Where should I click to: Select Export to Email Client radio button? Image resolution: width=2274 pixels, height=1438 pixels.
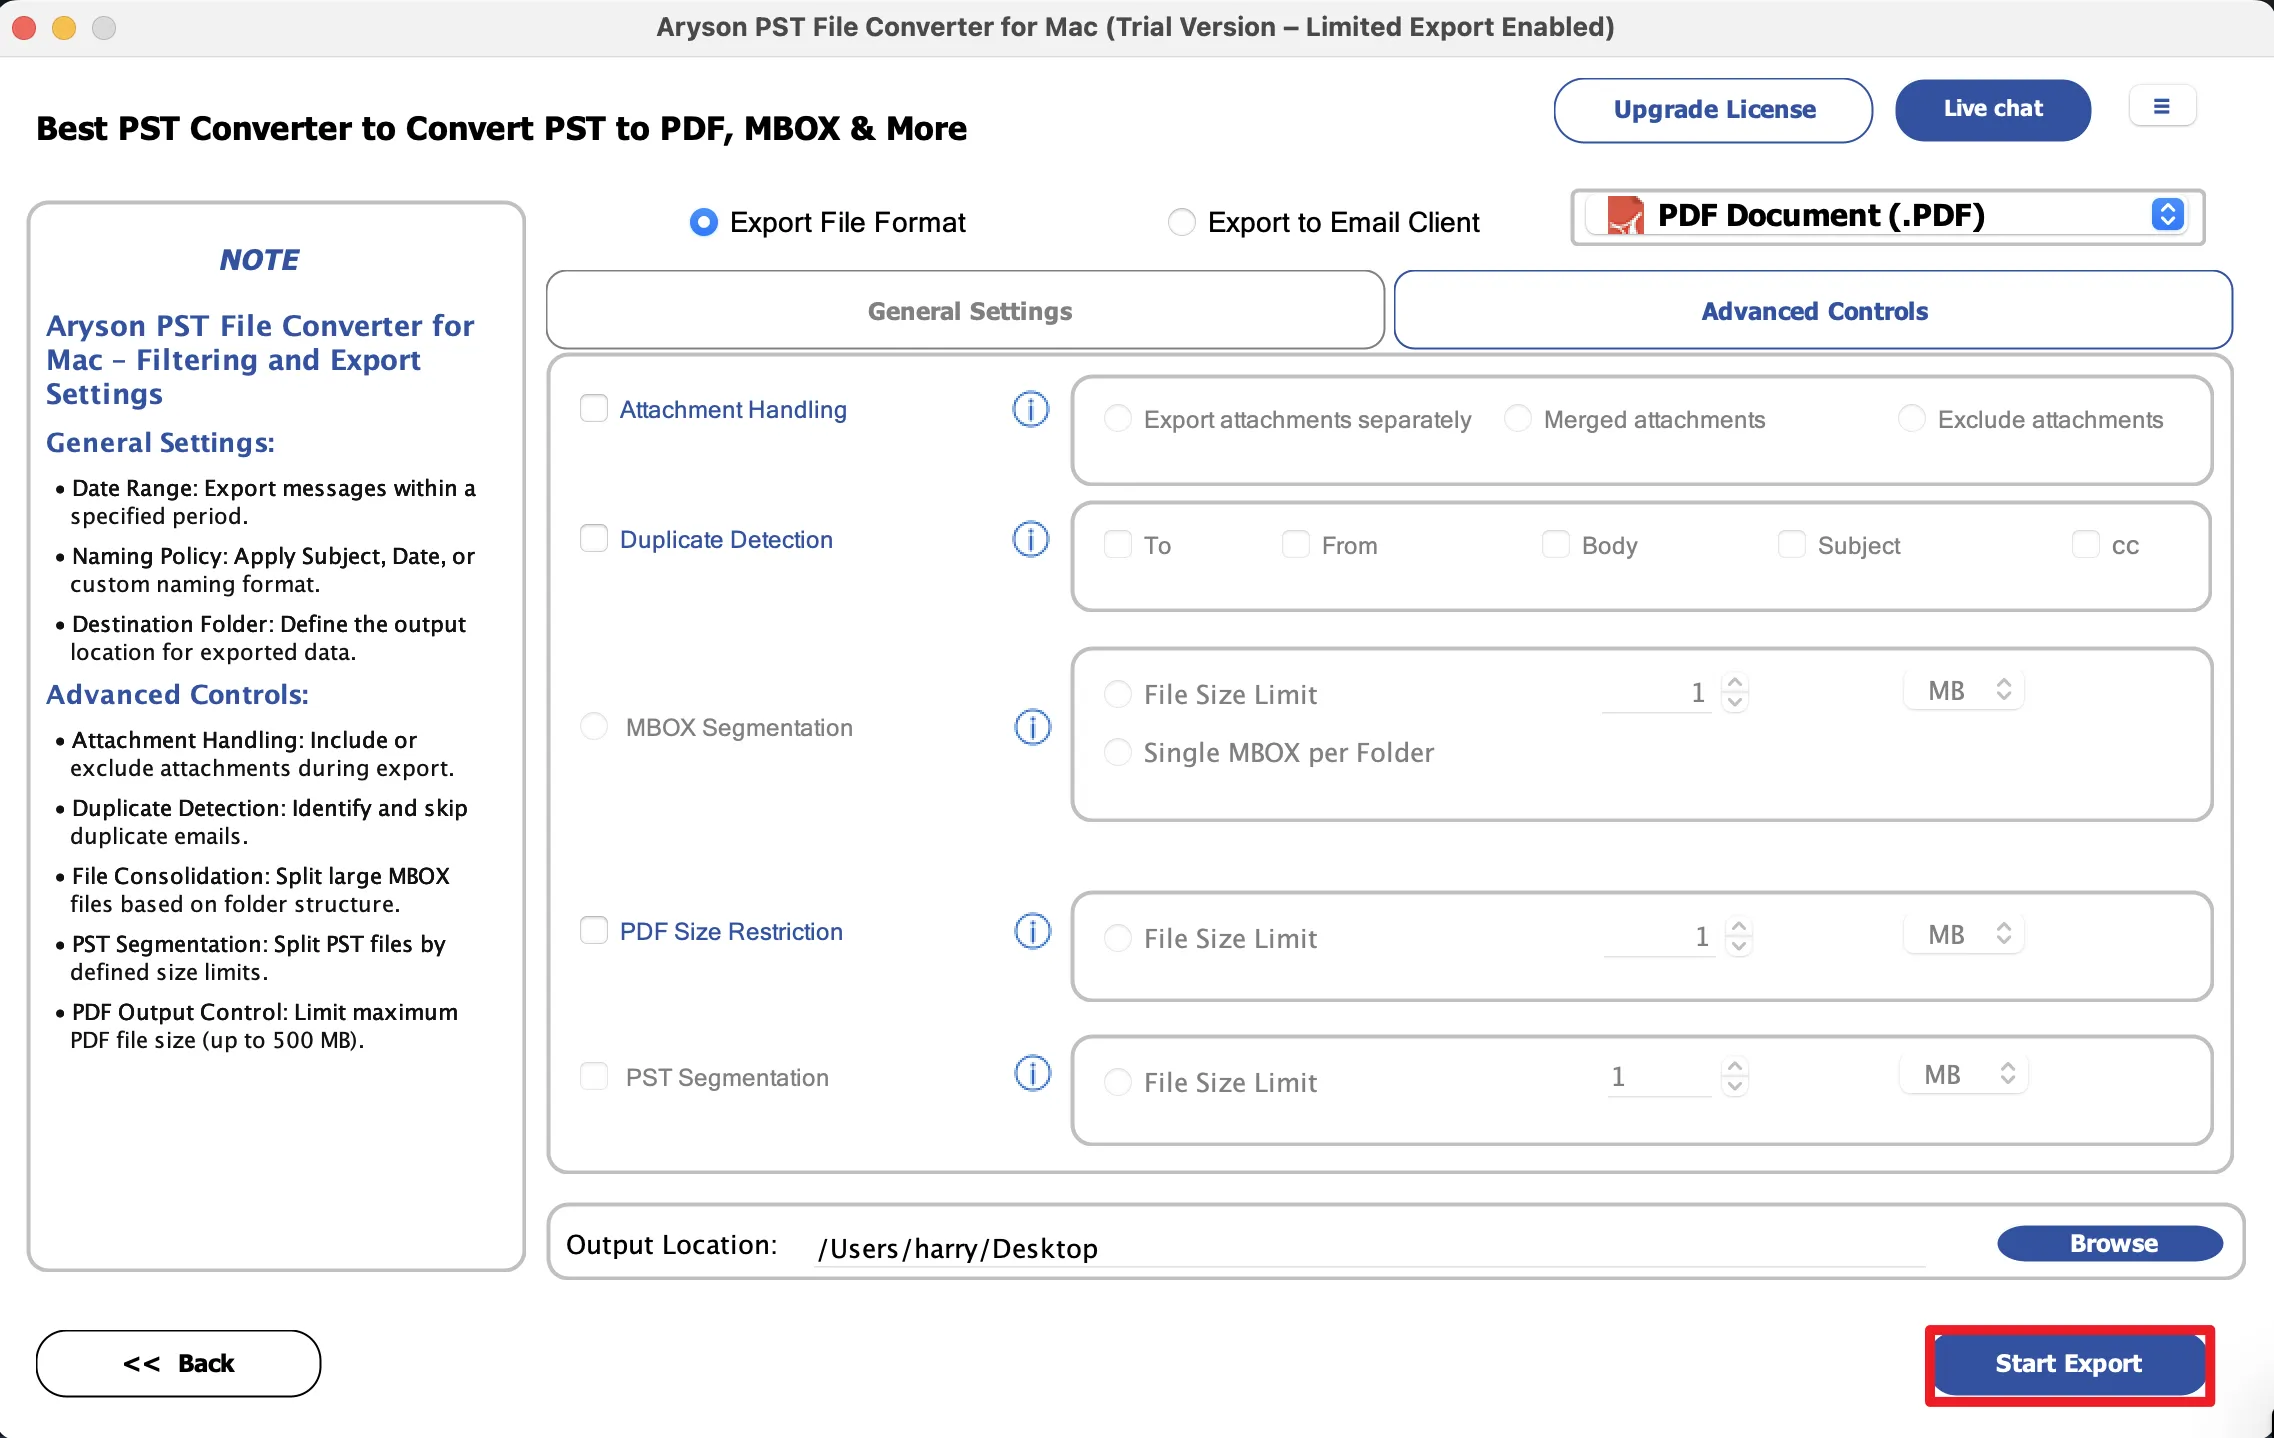(x=1182, y=222)
